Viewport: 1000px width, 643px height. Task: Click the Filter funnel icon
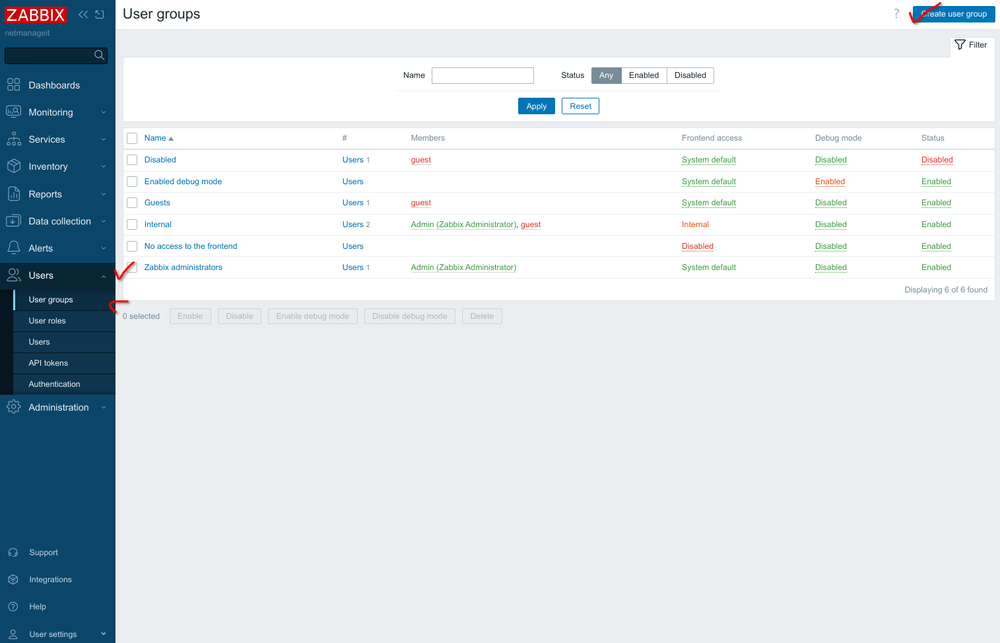click(x=960, y=45)
